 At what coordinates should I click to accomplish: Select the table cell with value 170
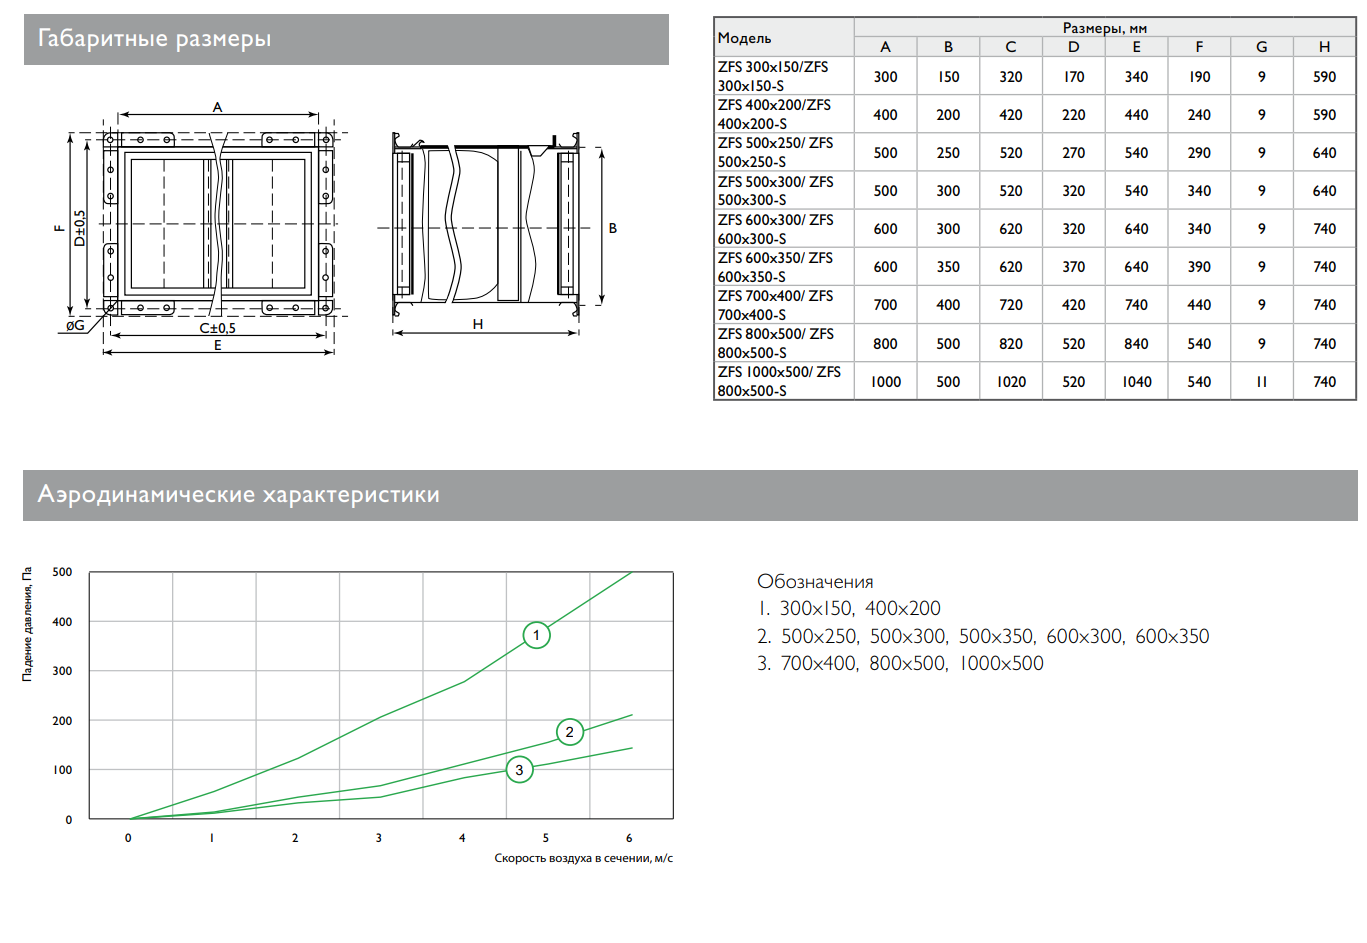pyautogui.click(x=1074, y=77)
